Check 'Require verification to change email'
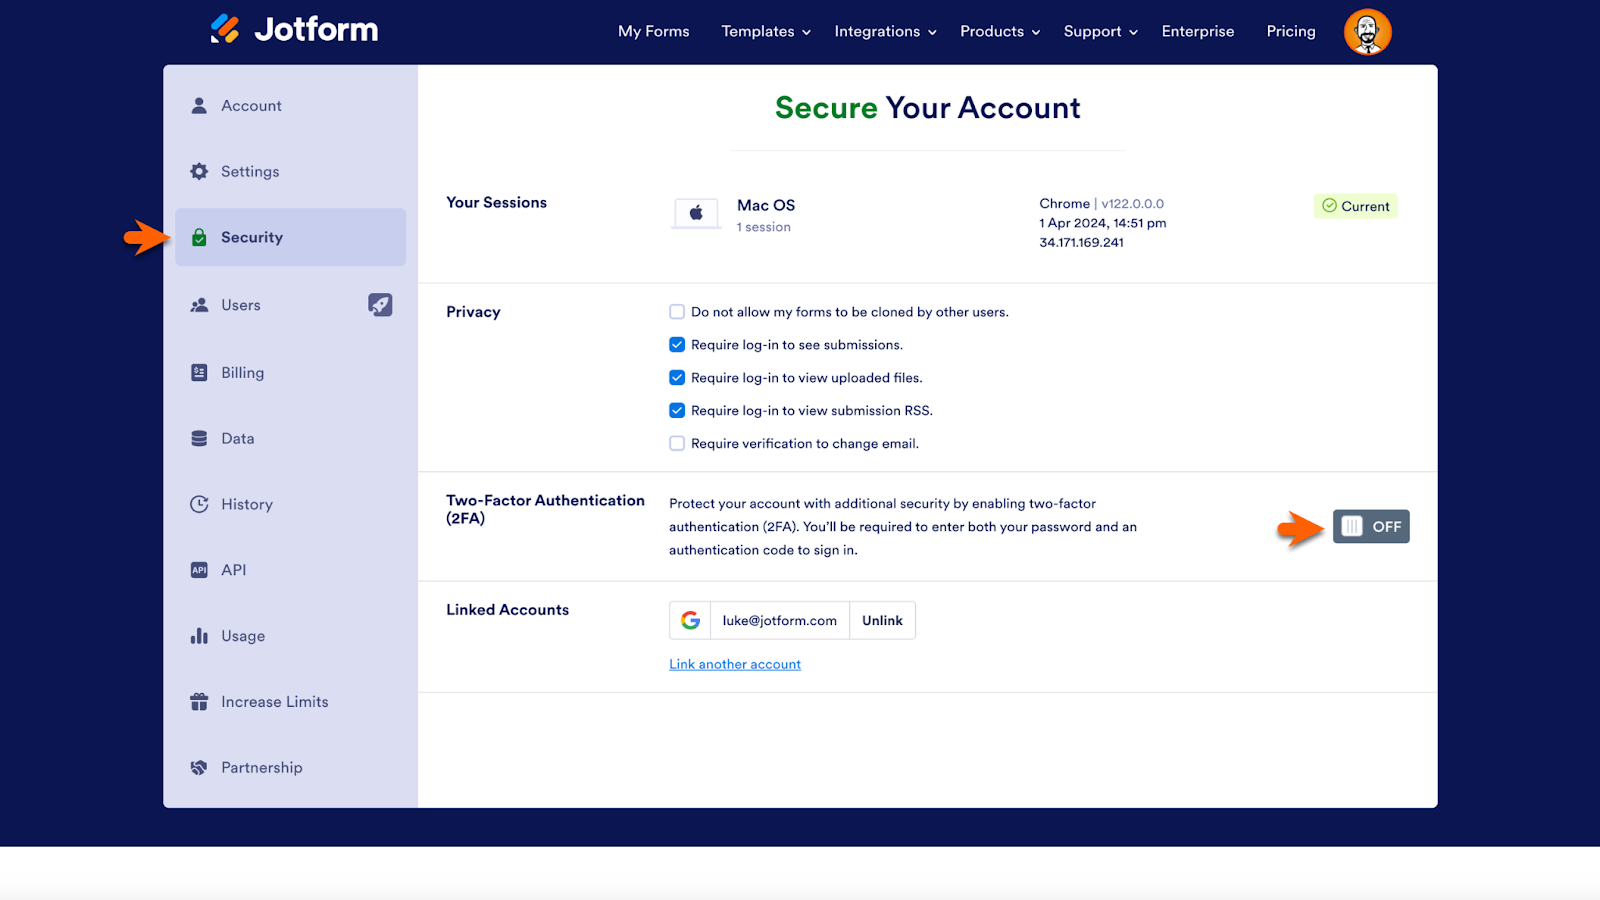The width and height of the screenshot is (1600, 900). coord(677,444)
